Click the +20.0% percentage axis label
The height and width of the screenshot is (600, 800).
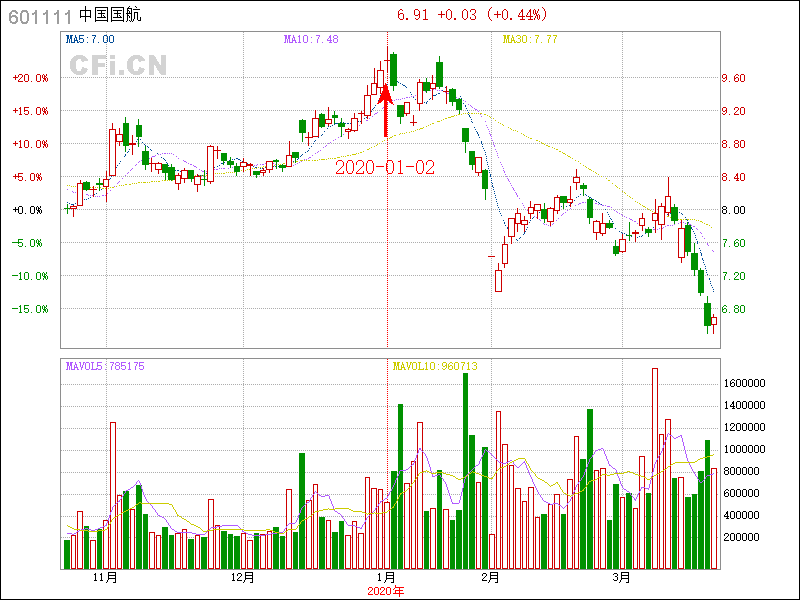coord(31,78)
